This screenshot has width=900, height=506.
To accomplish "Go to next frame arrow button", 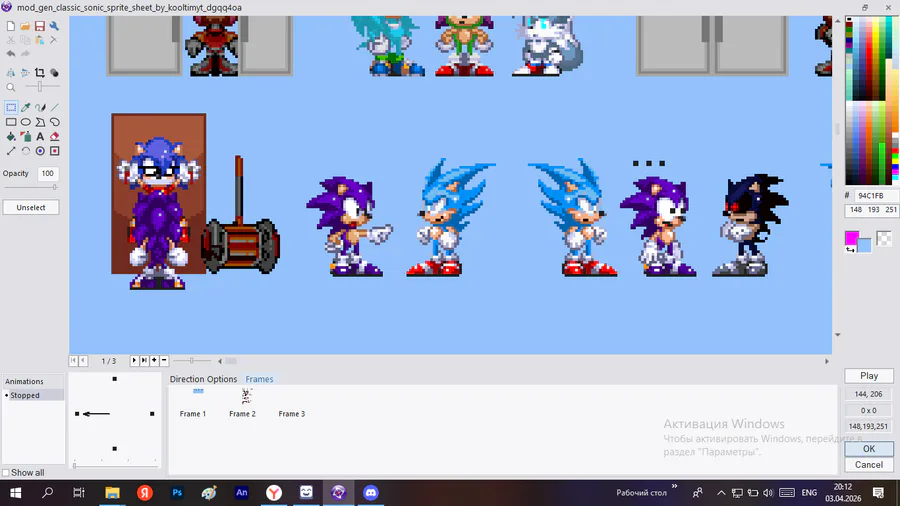I will tap(134, 360).
